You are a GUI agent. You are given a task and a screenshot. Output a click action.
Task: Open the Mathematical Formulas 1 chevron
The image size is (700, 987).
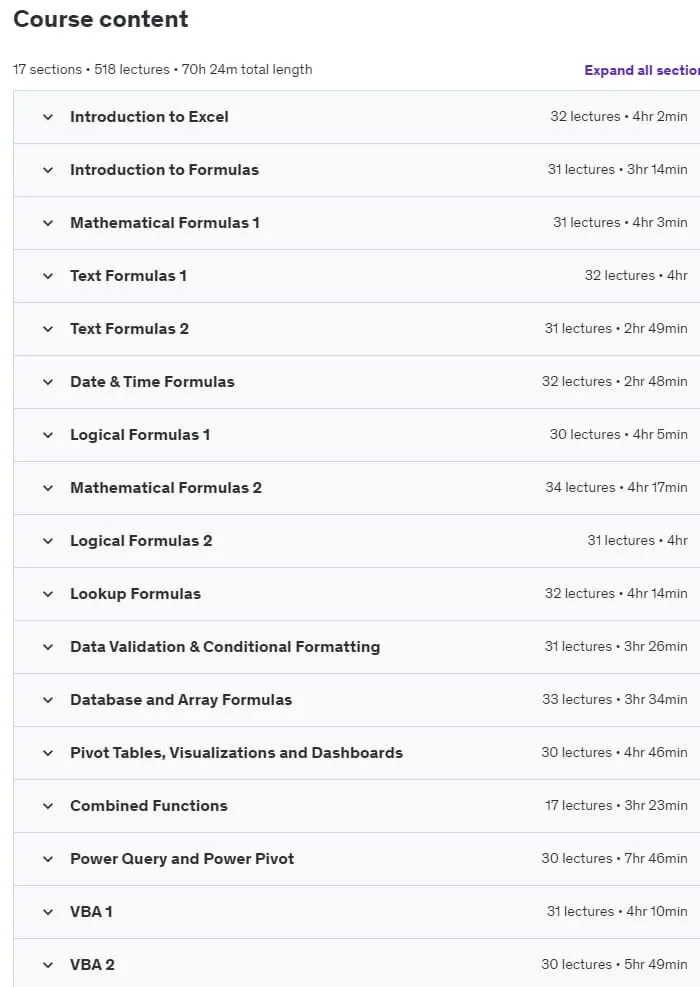point(48,223)
